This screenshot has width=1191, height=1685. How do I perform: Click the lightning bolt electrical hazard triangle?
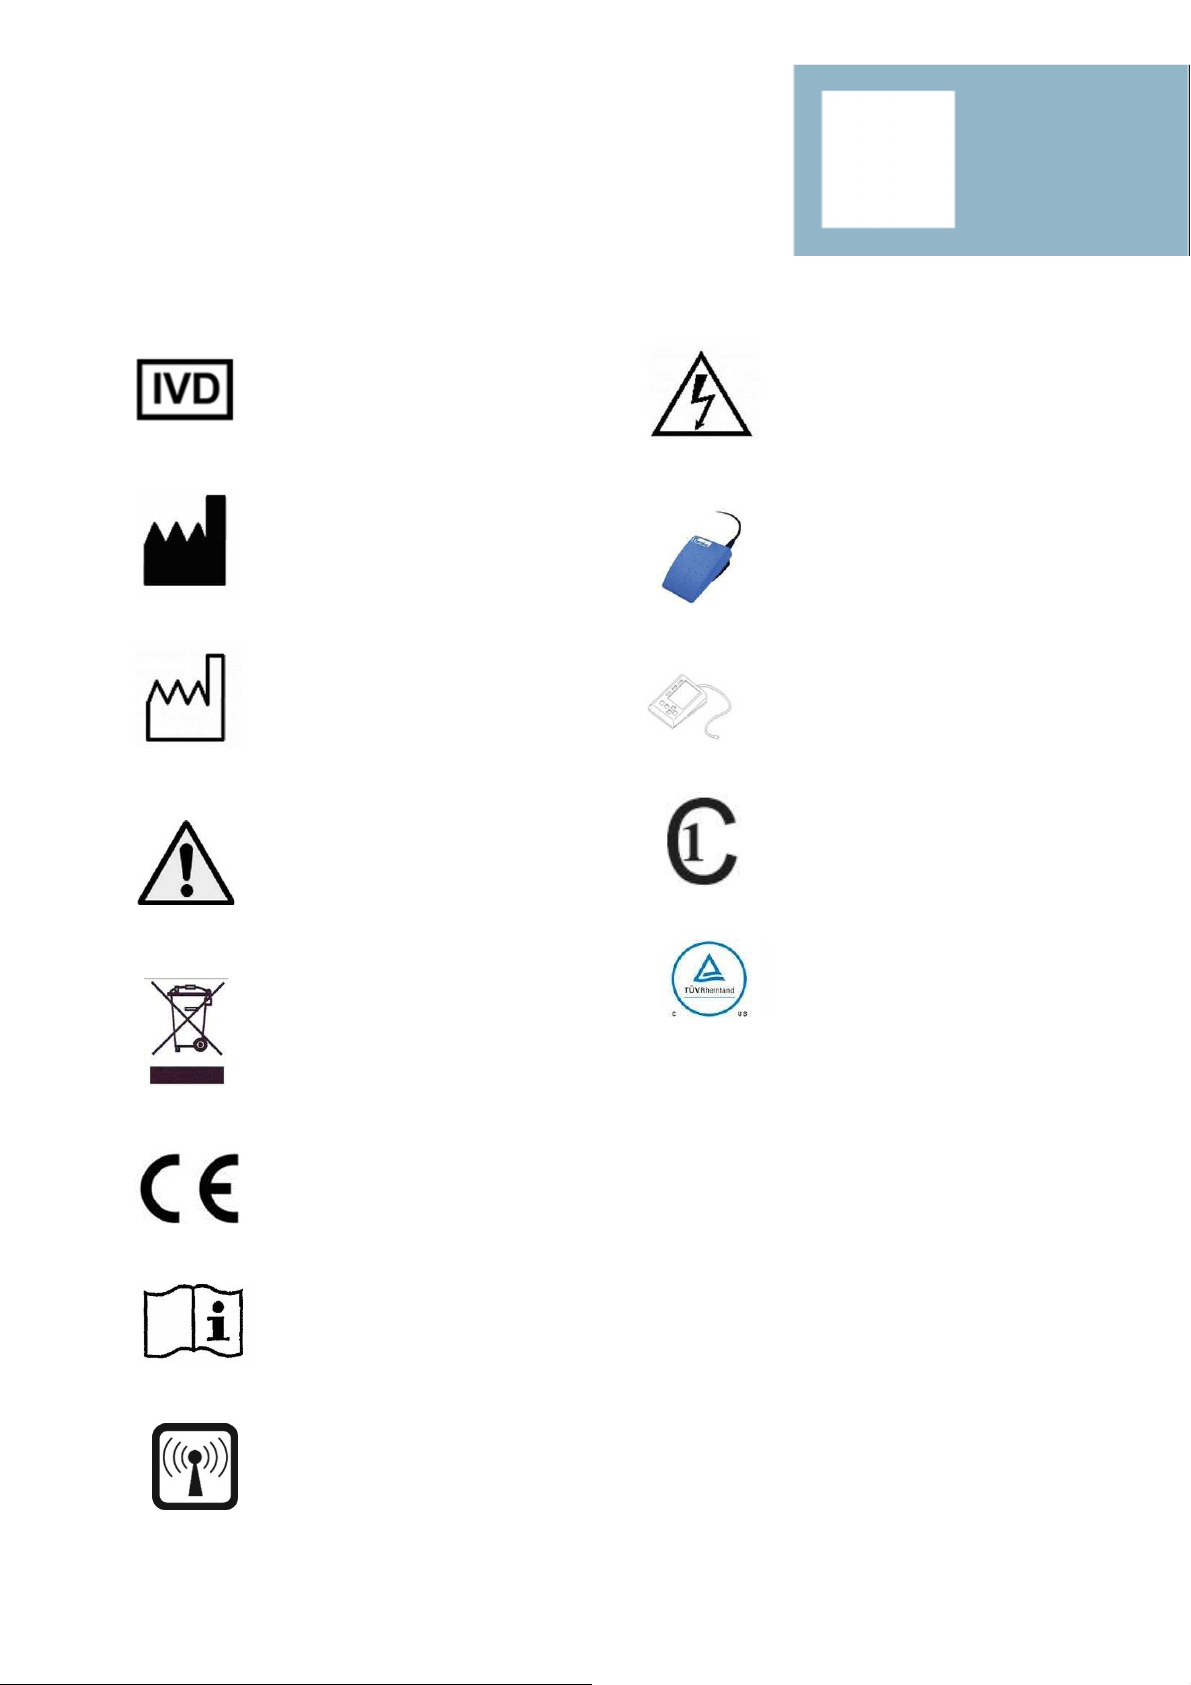click(x=701, y=393)
